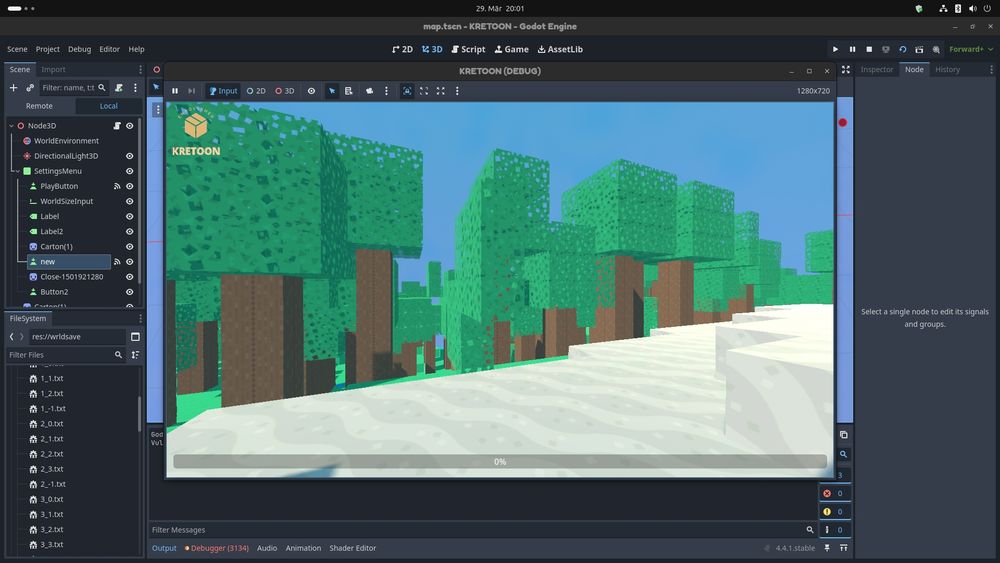Click the Attach Script icon in Scene dock

pos(119,87)
